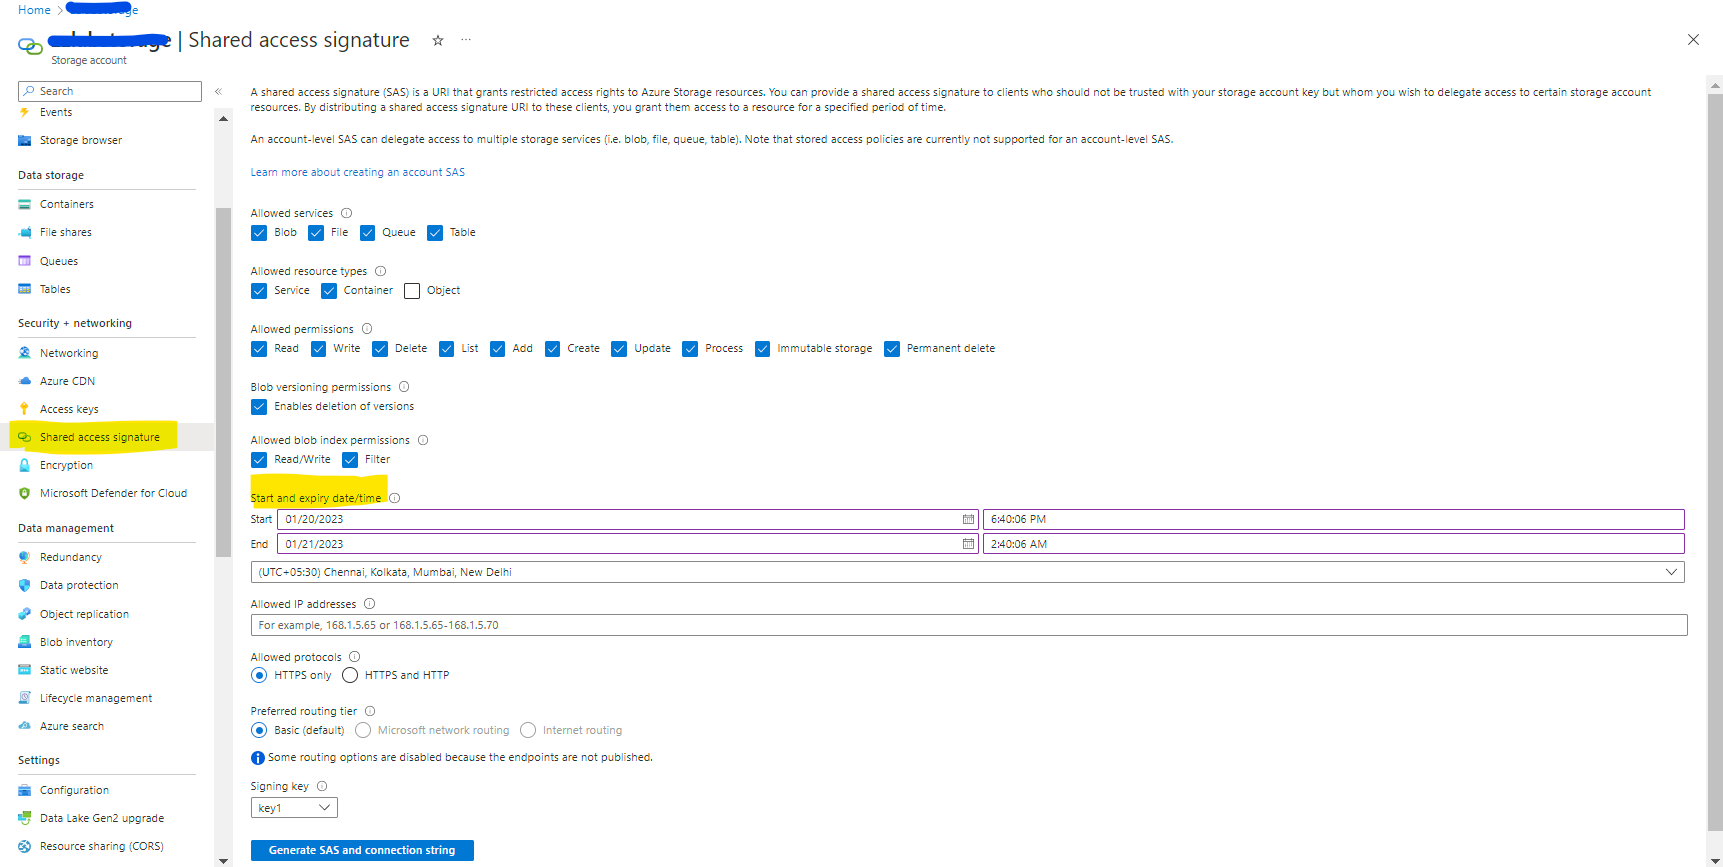
Task: Click the Blob inventory icon
Action: 25,642
